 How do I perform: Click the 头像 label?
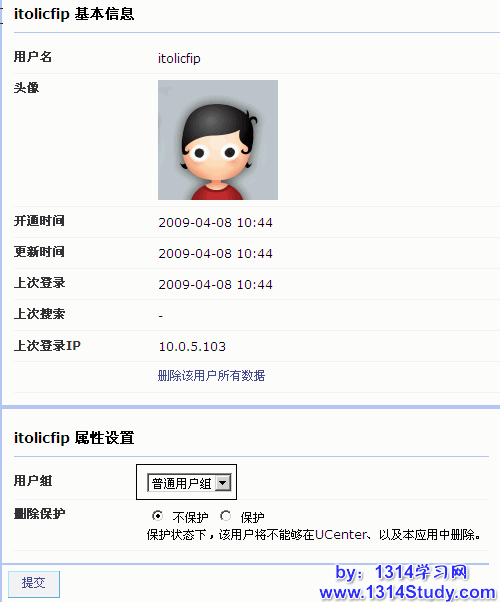pos(26,88)
